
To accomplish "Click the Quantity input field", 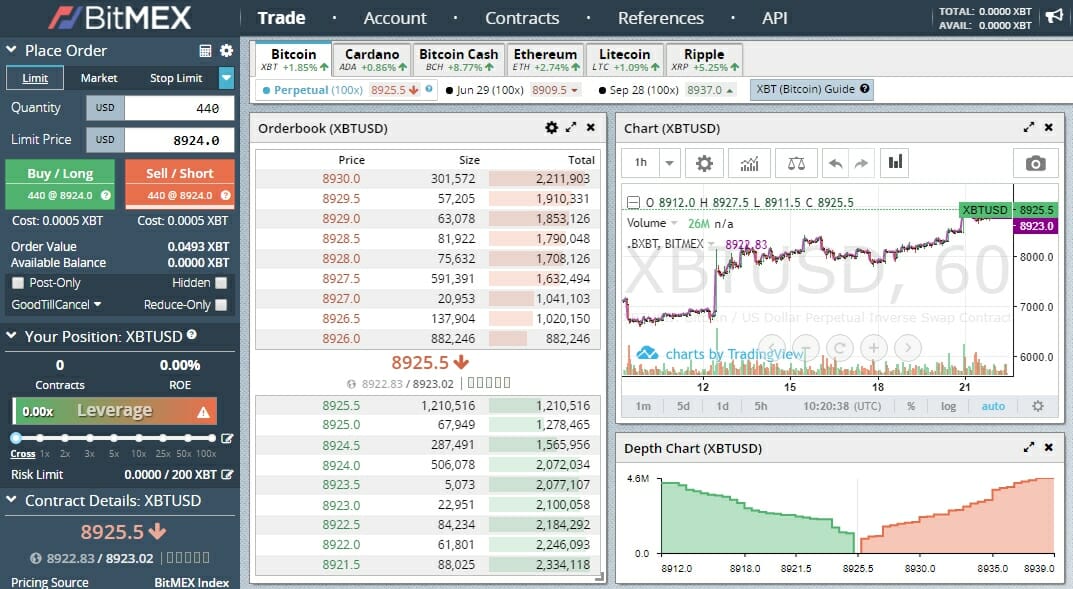I will point(179,108).
